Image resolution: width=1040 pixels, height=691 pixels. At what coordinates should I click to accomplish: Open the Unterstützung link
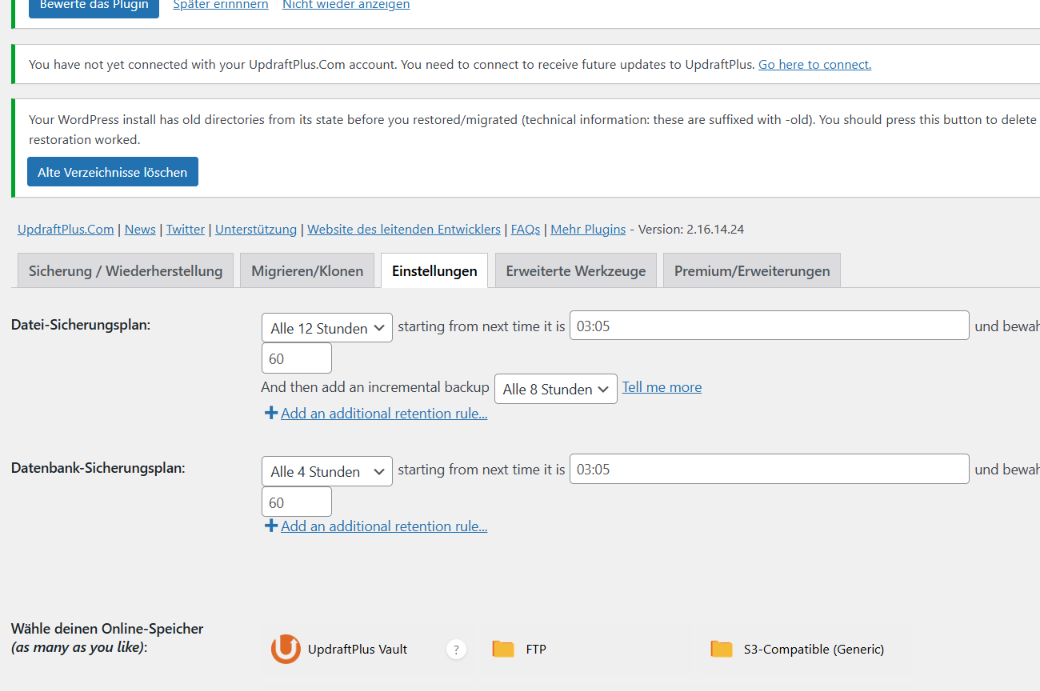click(x=256, y=229)
